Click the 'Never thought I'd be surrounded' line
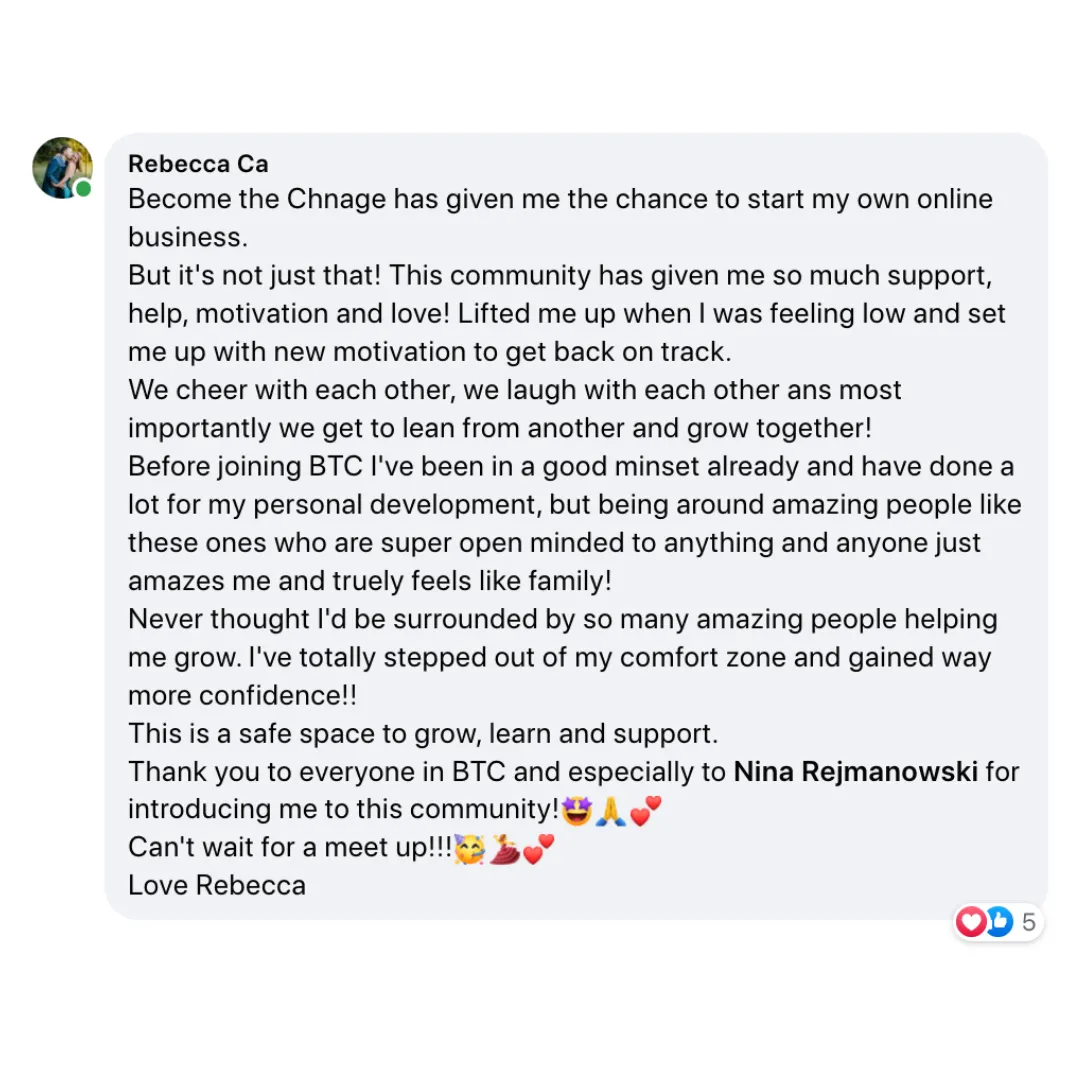 pos(563,619)
